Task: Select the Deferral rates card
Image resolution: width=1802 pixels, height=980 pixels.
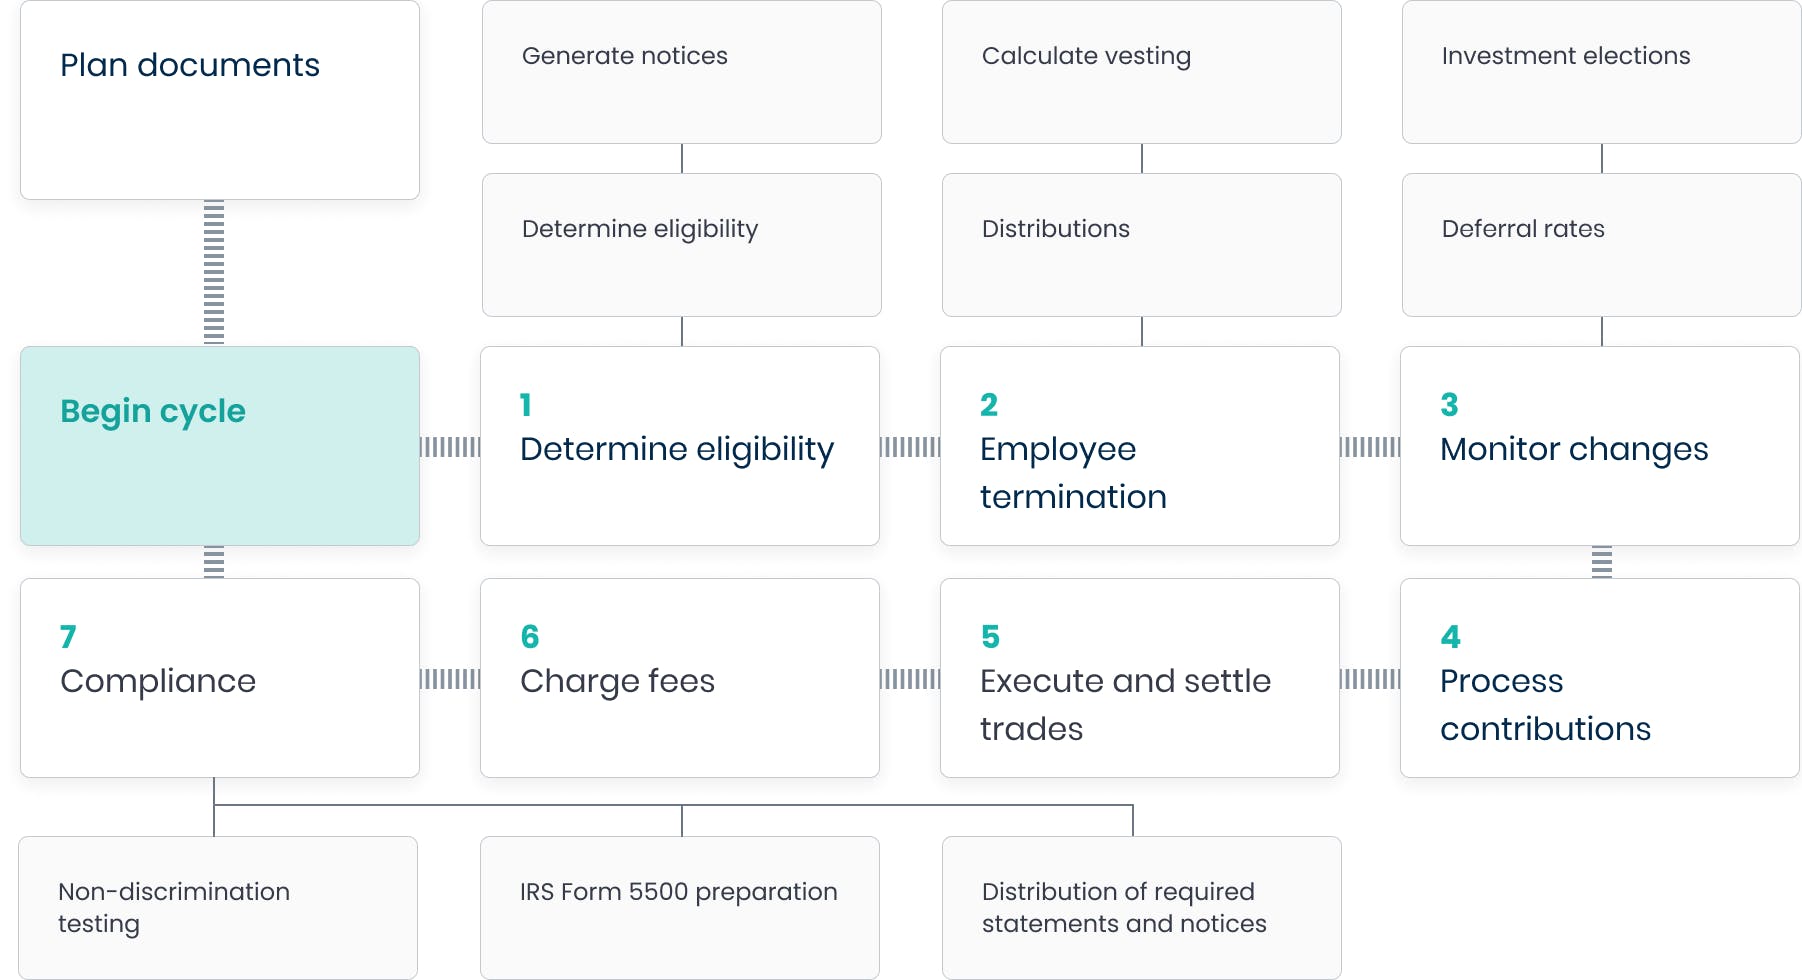Action: coord(1602,245)
